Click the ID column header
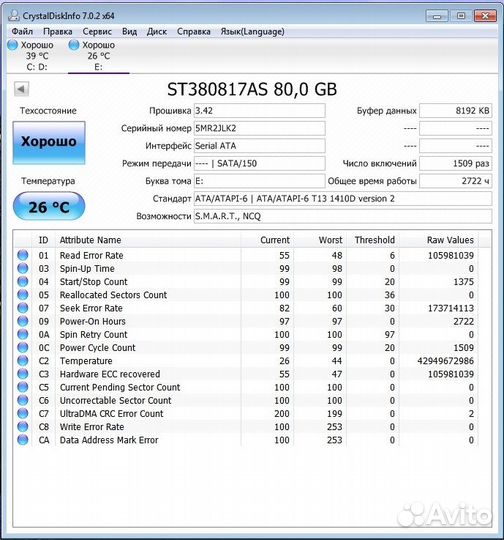Image resolution: width=504 pixels, height=540 pixels. tap(43, 240)
